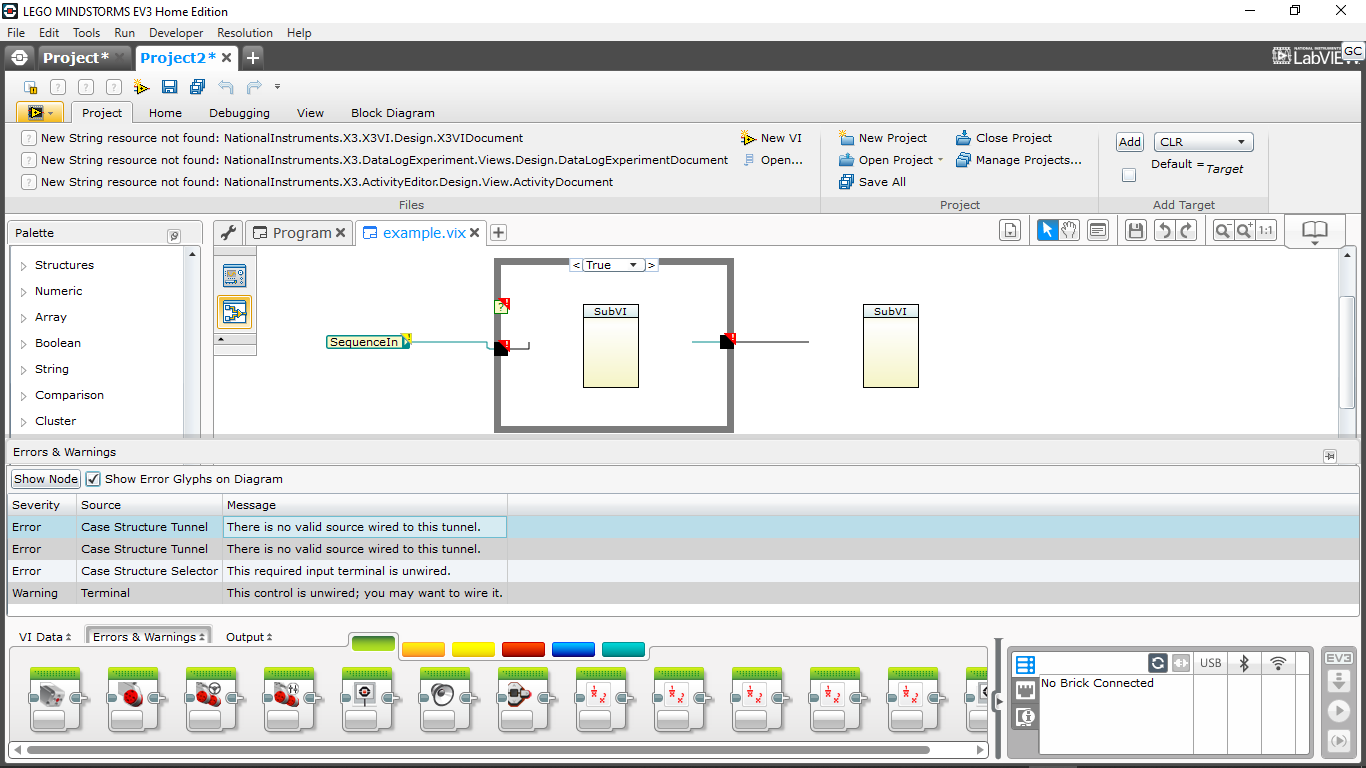Open the project properties wrench tab
Viewport: 1366px width, 768px height.
coord(229,233)
